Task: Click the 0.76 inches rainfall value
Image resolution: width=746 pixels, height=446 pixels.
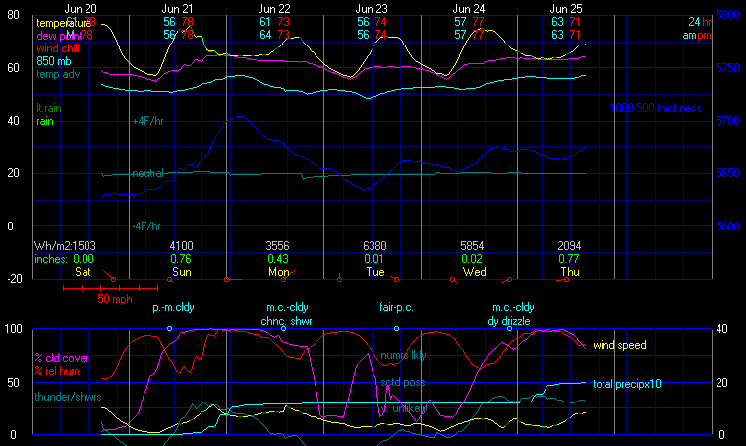Action: click(x=181, y=259)
